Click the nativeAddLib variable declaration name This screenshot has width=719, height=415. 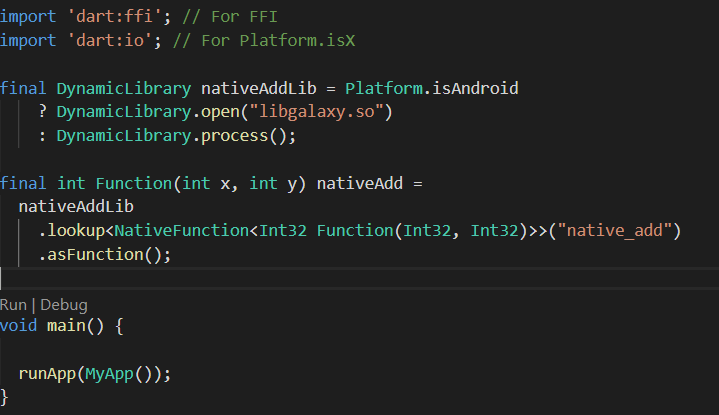tap(259, 88)
